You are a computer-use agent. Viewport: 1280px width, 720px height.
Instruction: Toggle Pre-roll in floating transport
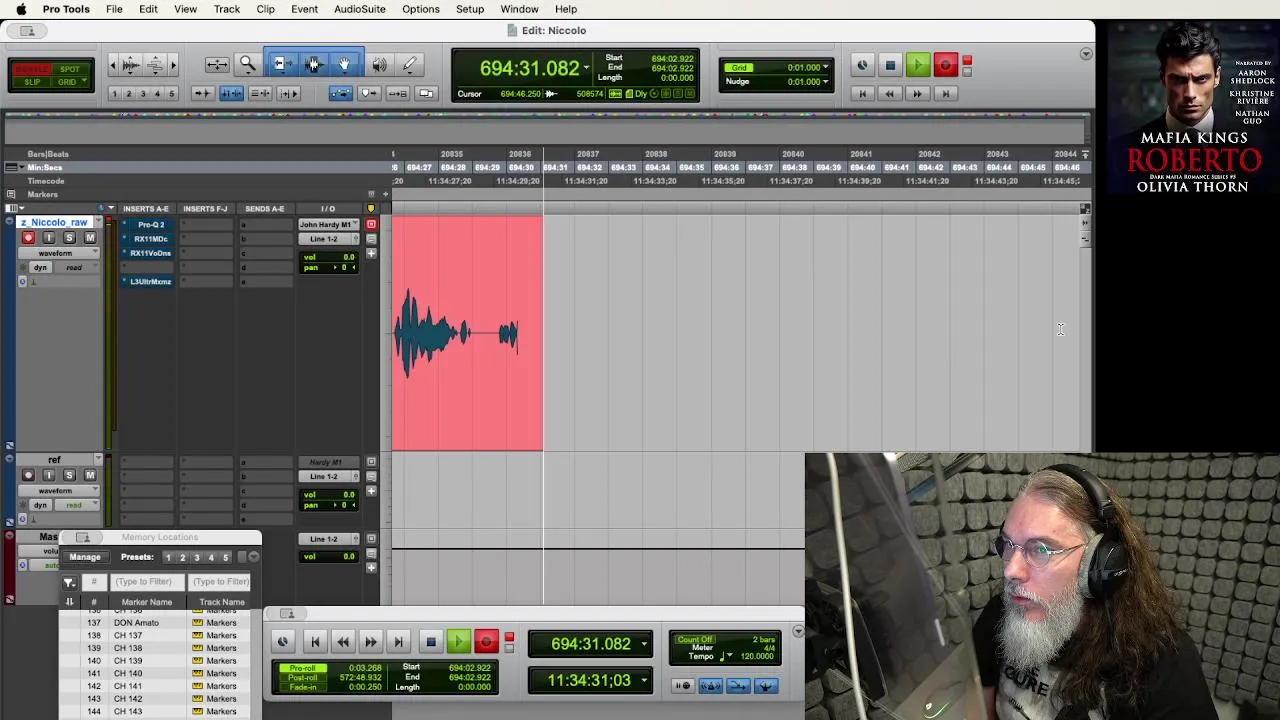click(302, 668)
